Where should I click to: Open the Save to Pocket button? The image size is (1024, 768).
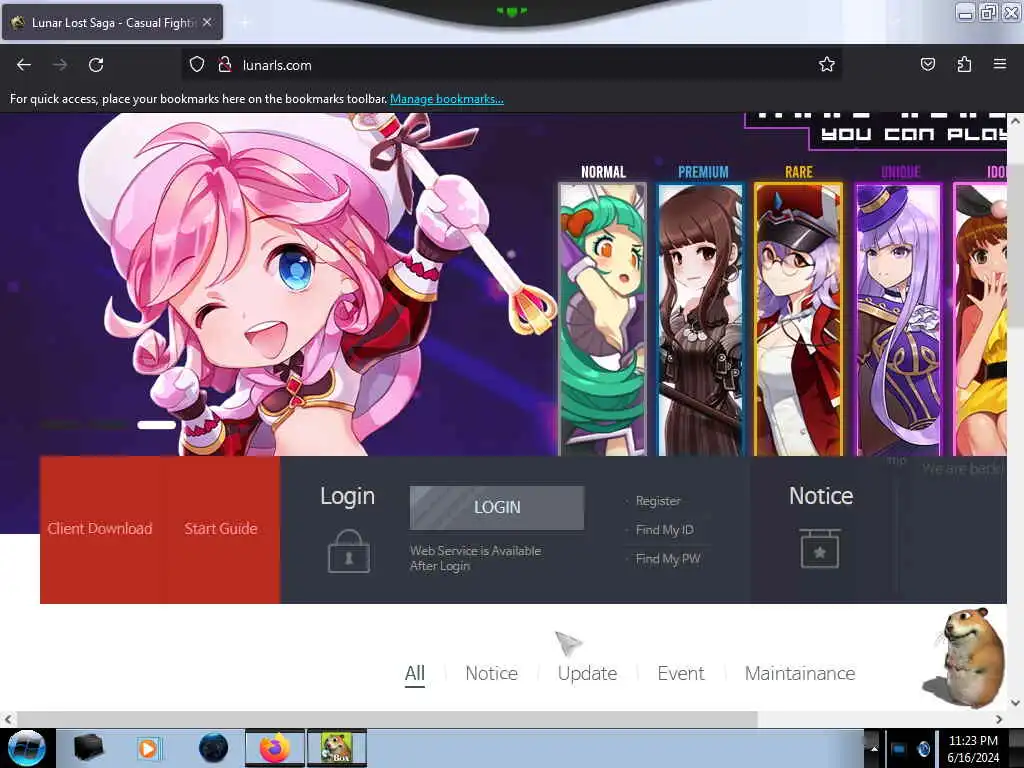coord(927,64)
